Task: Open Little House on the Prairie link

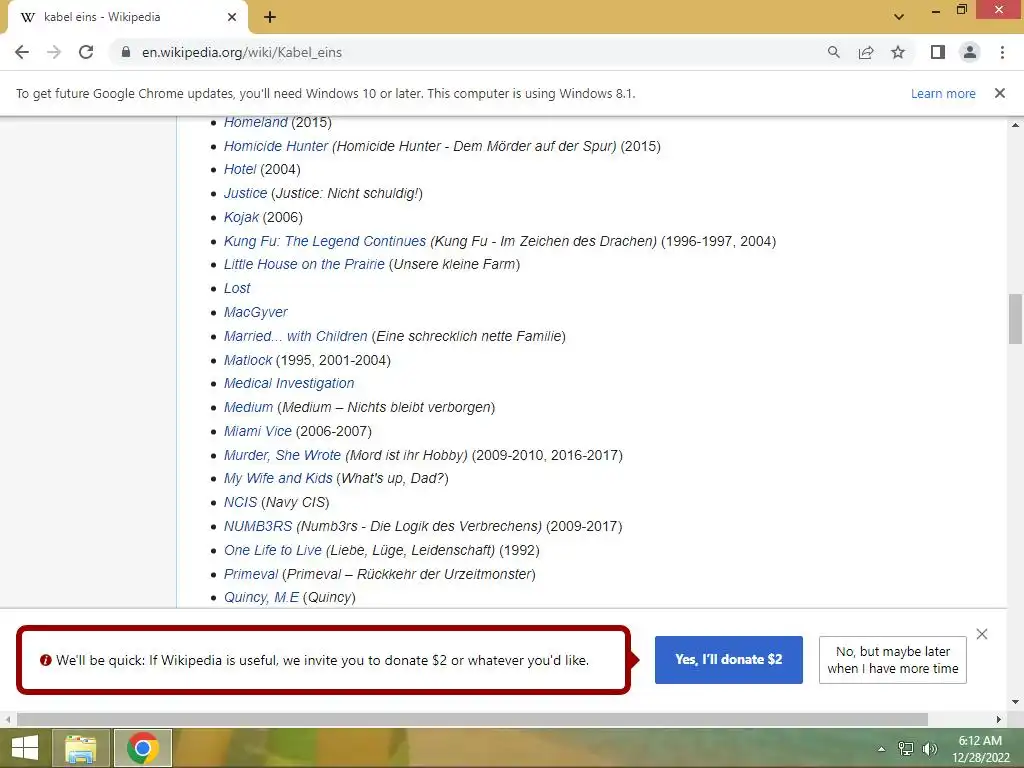Action: [304, 264]
